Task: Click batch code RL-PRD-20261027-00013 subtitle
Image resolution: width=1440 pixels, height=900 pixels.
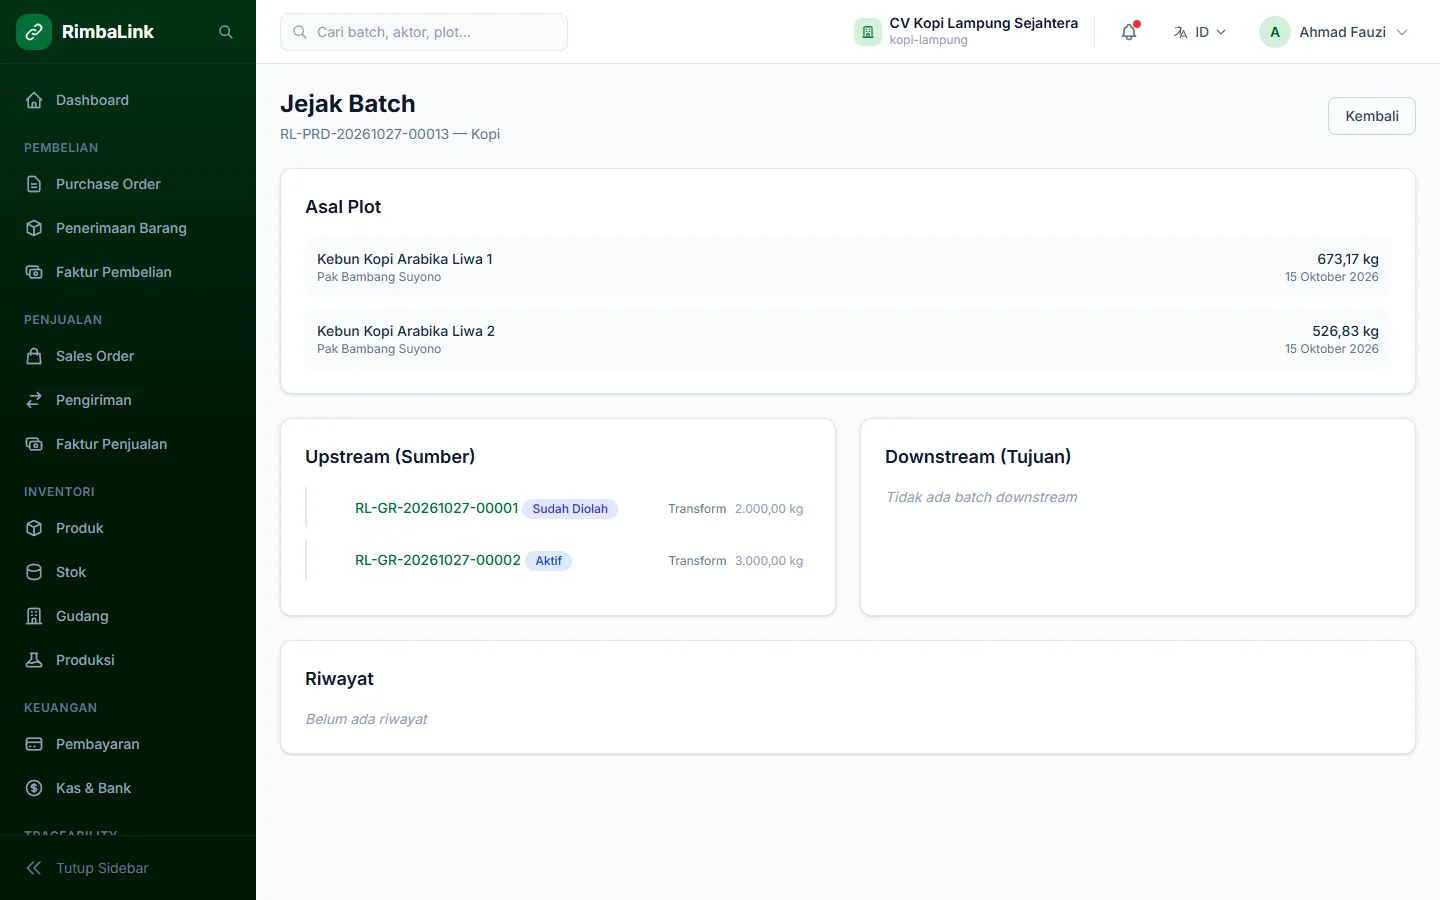Action: [365, 134]
